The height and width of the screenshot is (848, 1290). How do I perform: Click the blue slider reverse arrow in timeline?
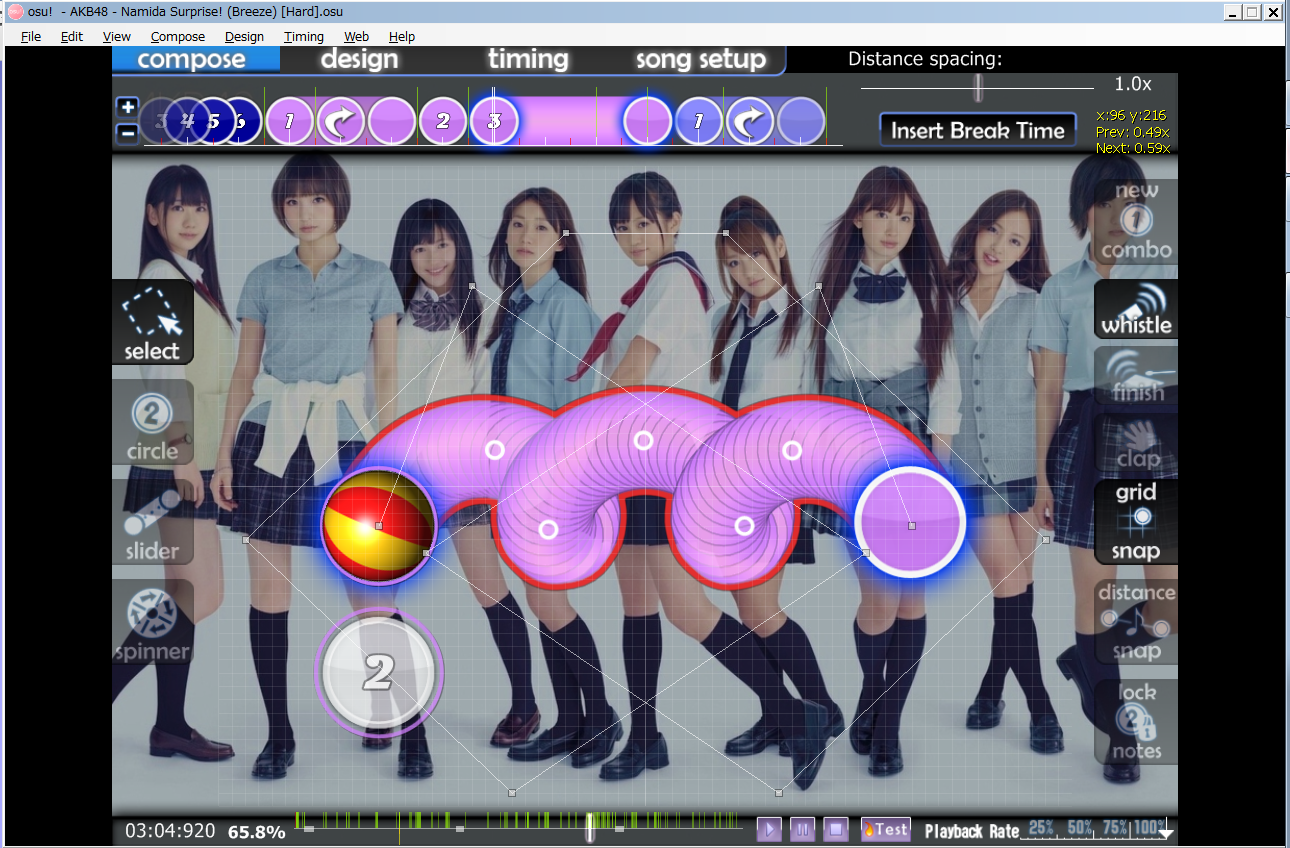coord(750,122)
